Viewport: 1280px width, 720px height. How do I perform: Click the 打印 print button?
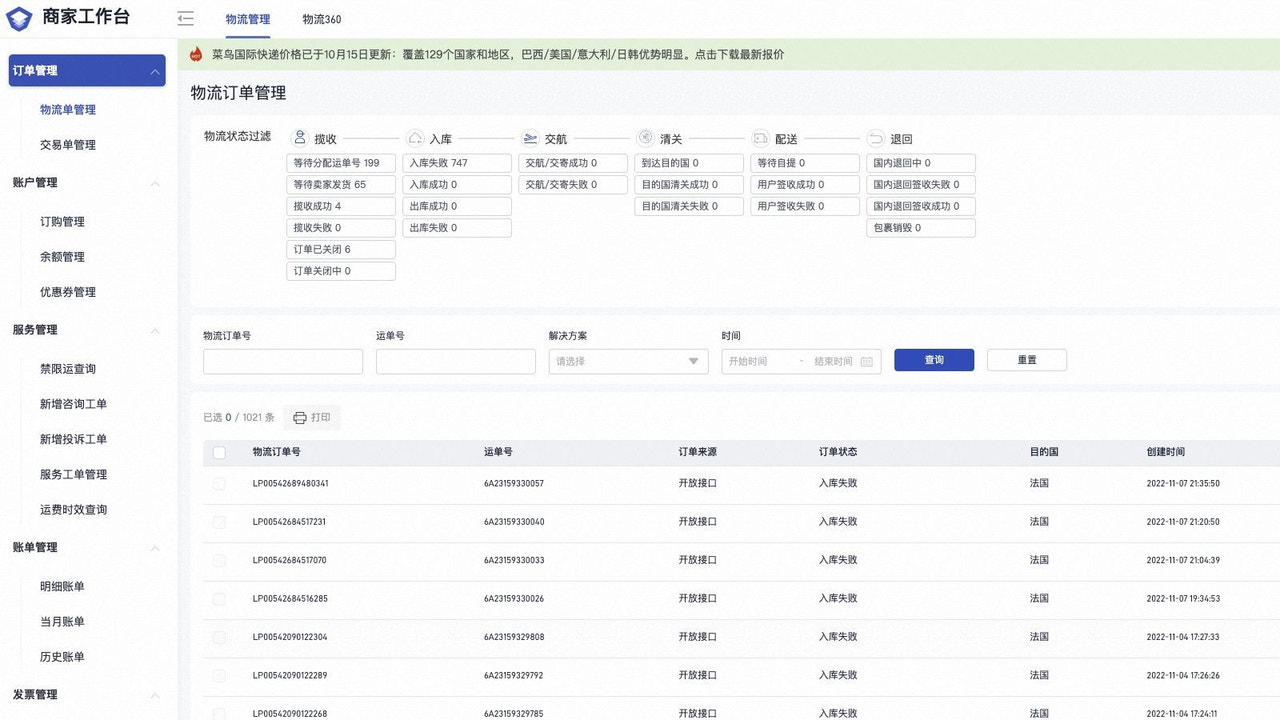click(312, 417)
